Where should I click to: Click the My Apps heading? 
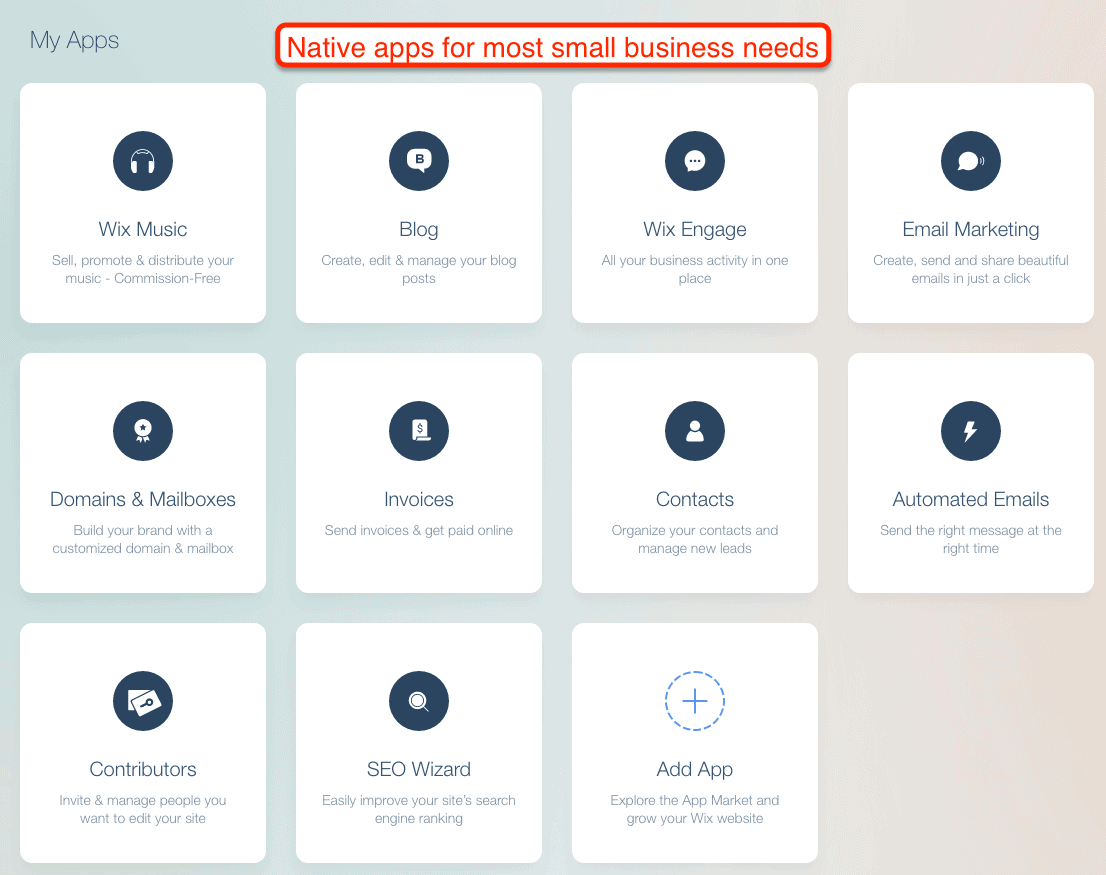74,41
